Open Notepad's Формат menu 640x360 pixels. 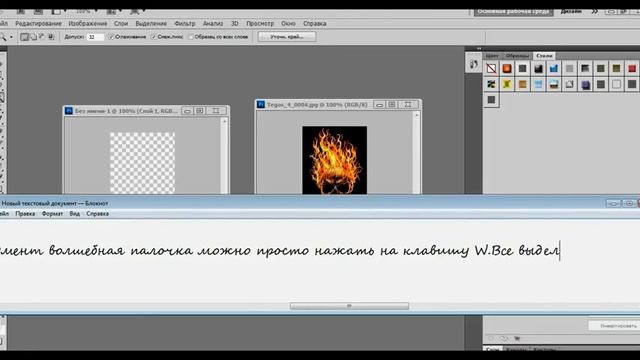click(x=52, y=213)
